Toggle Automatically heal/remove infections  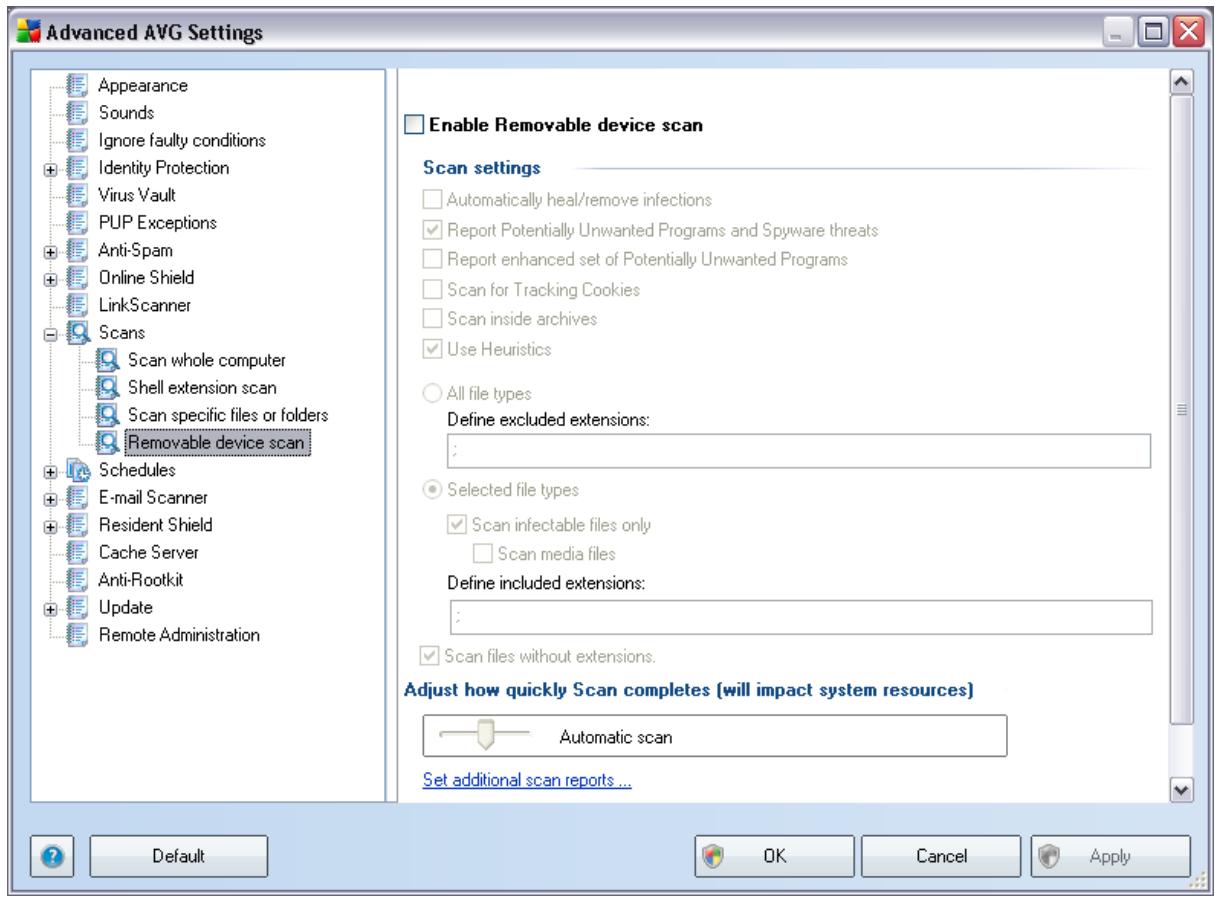point(433,199)
